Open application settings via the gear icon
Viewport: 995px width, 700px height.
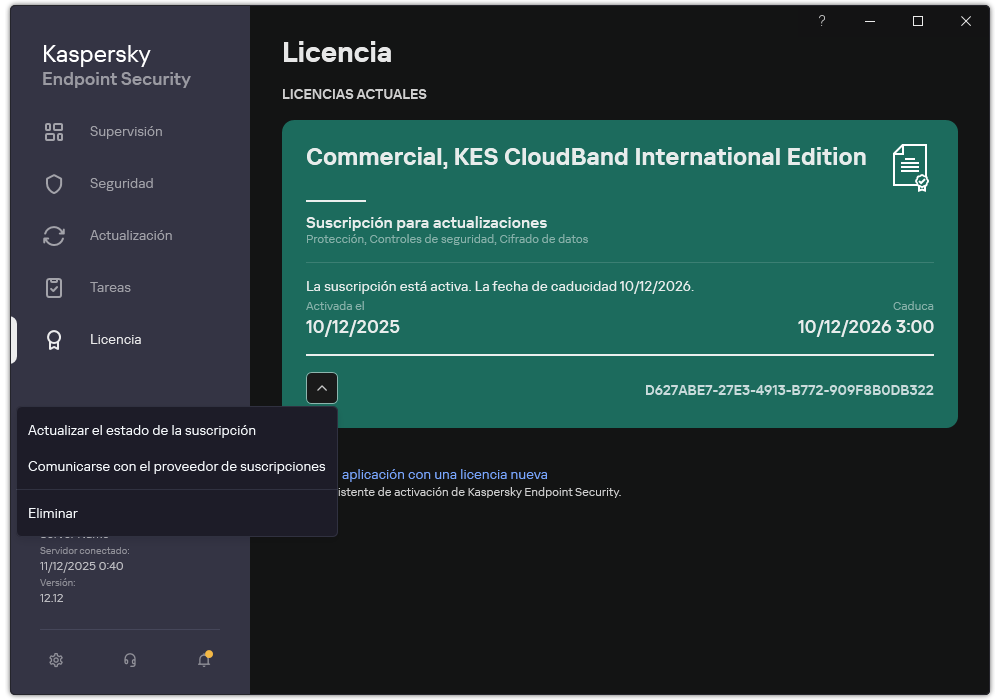click(56, 660)
